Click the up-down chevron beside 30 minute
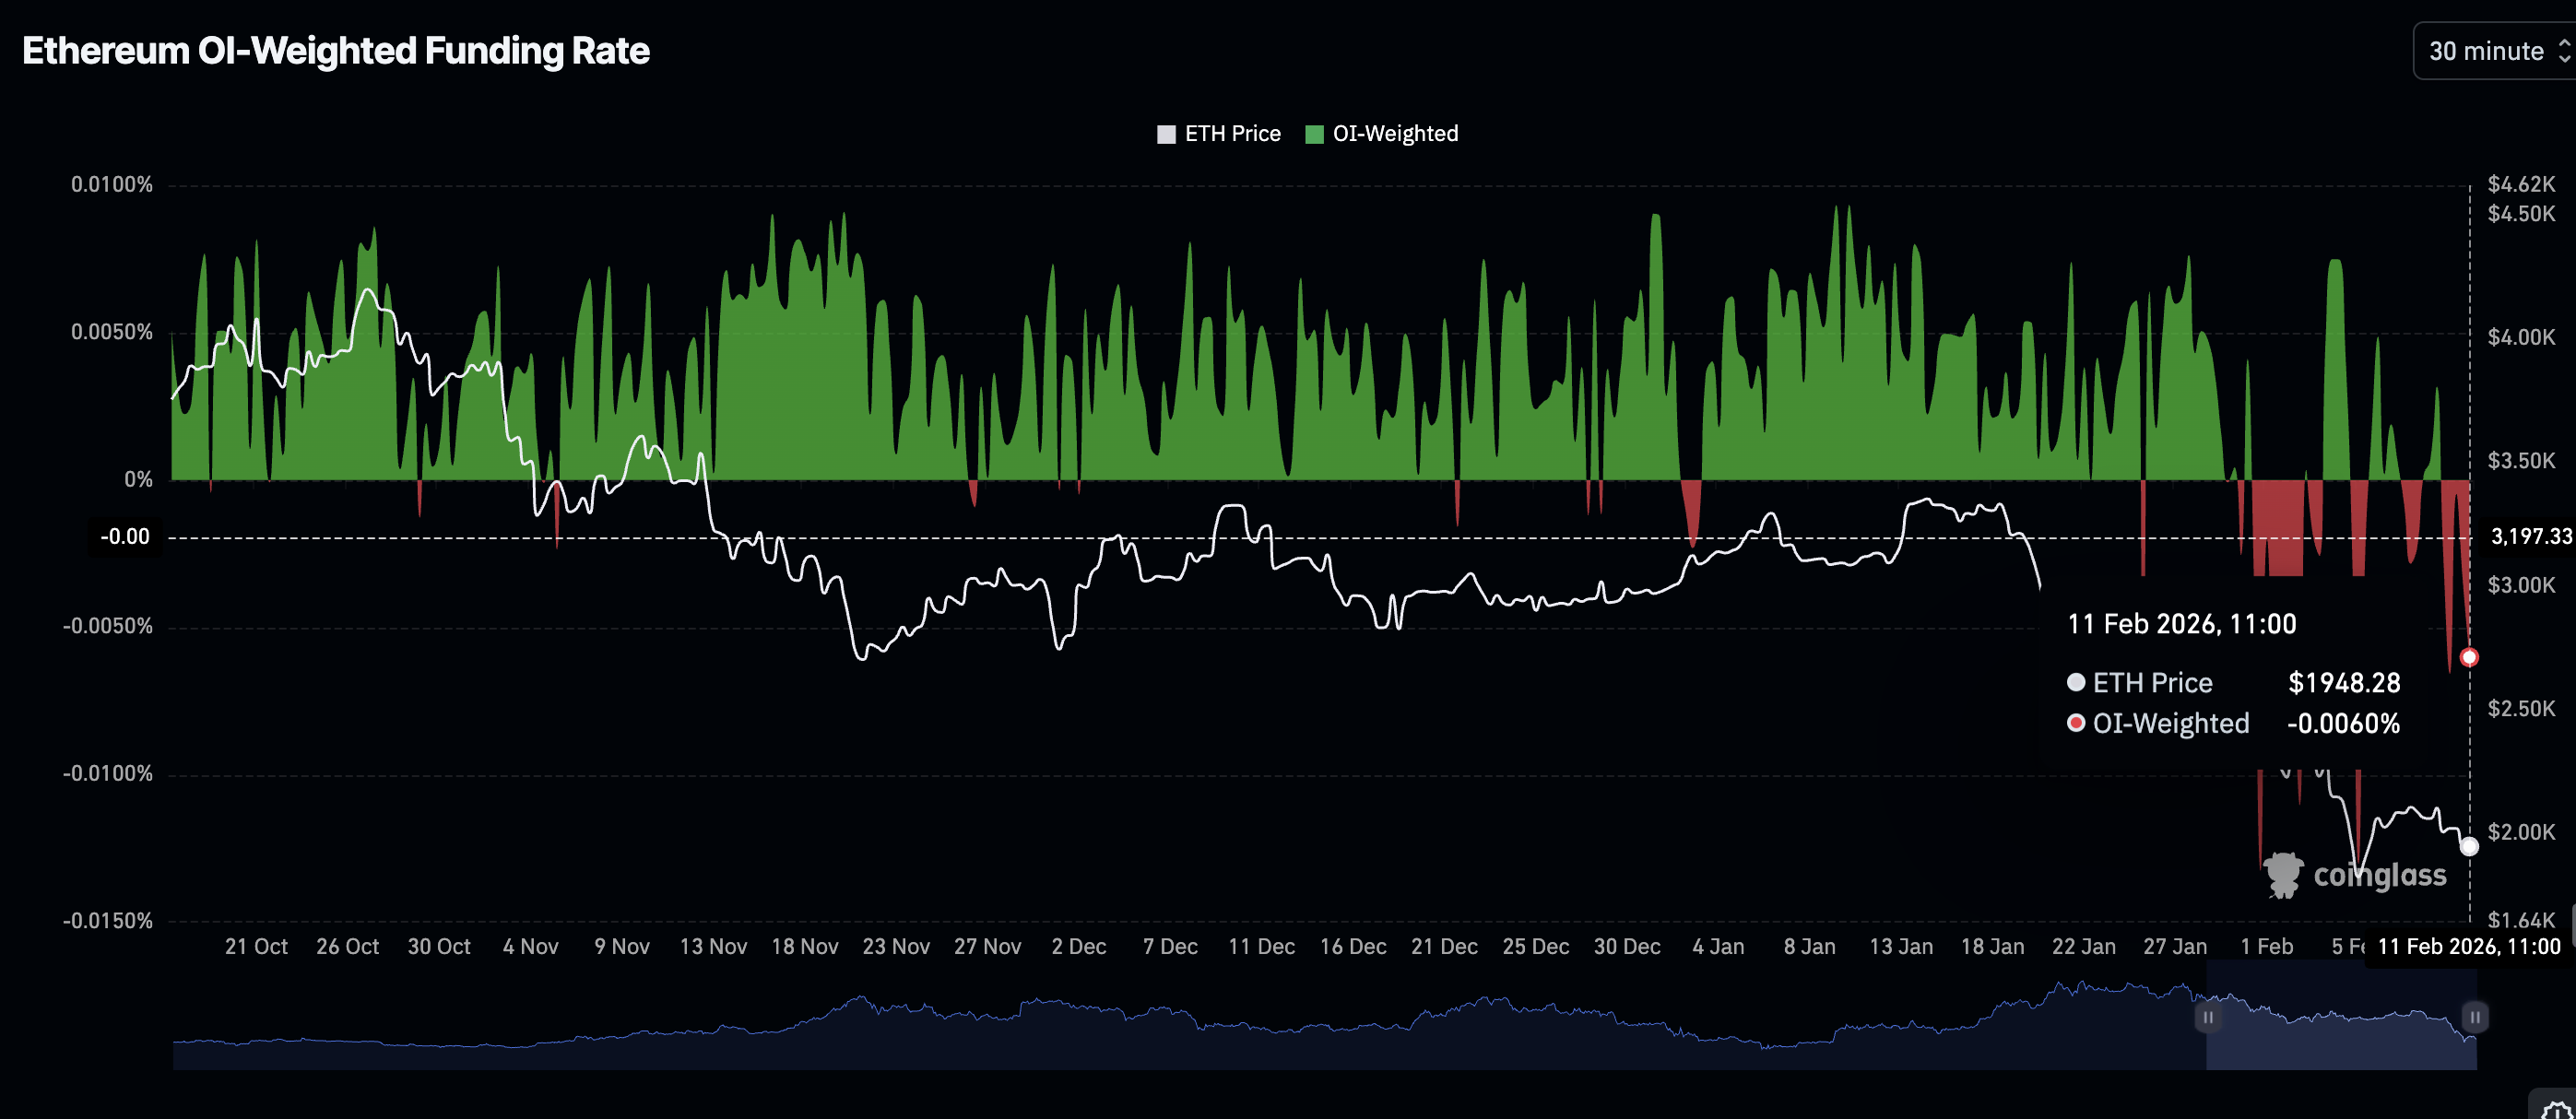 coord(2564,51)
